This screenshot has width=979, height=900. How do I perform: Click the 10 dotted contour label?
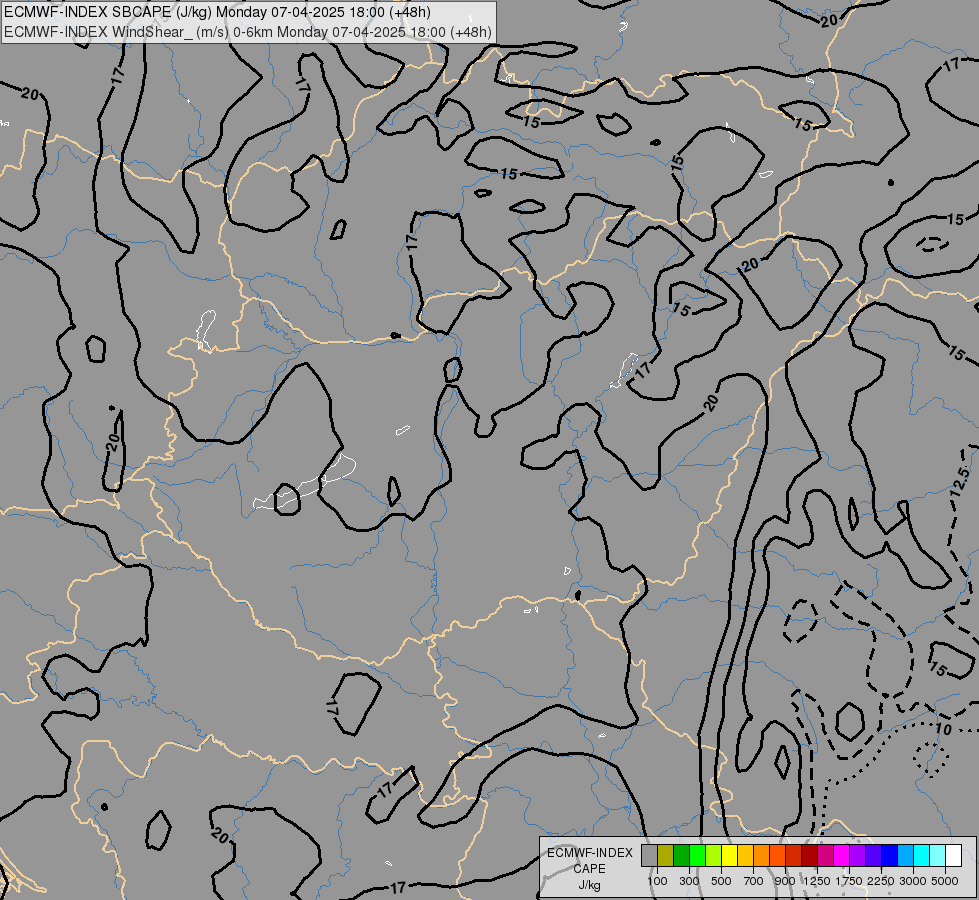(943, 729)
